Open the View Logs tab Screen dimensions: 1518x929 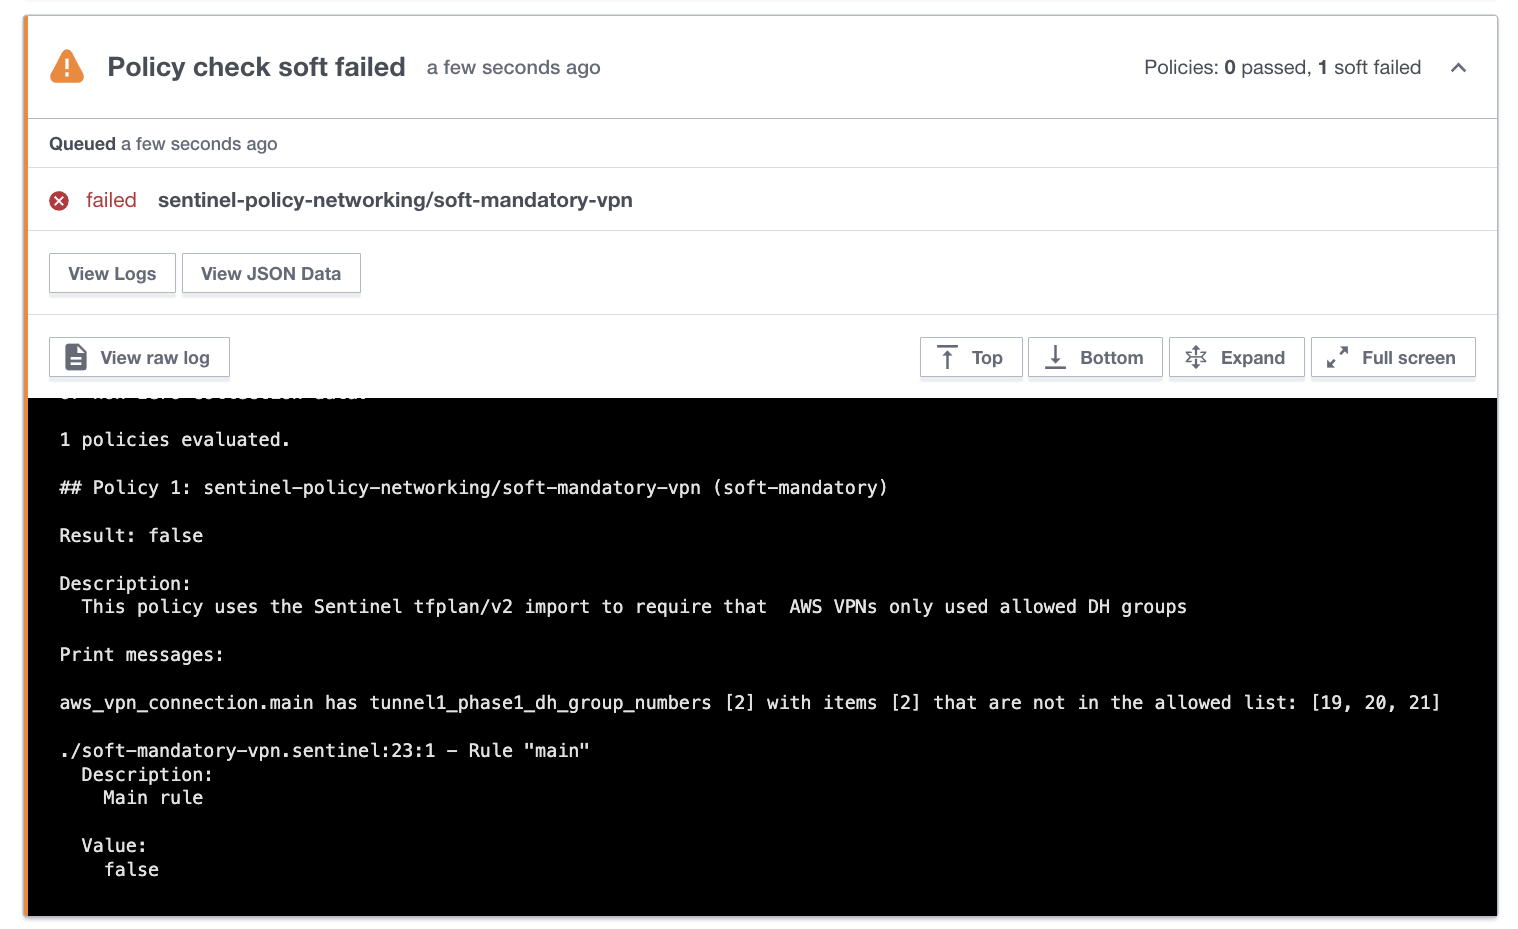112,274
